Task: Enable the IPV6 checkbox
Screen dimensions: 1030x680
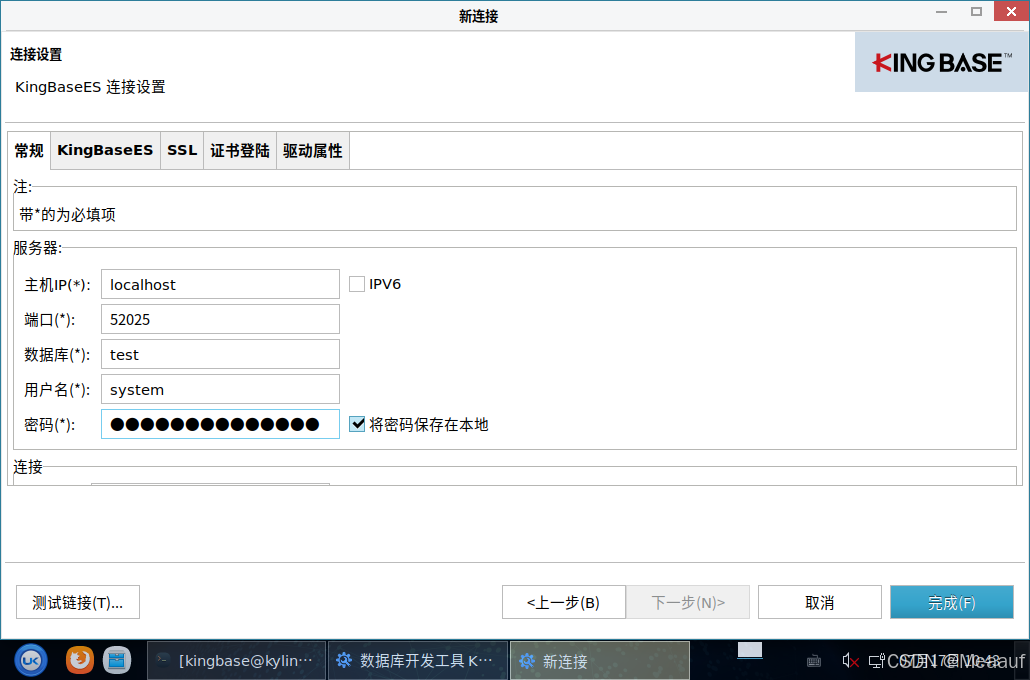Action: 357,284
